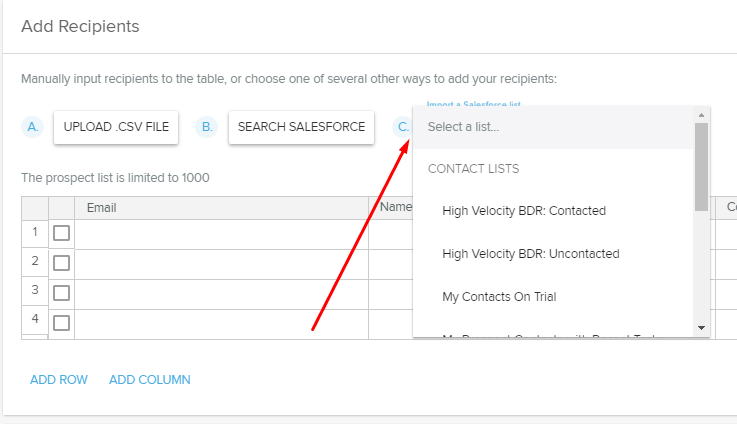Check the row 1 checkbox
Screen dimensions: 737x424
tap(61, 233)
